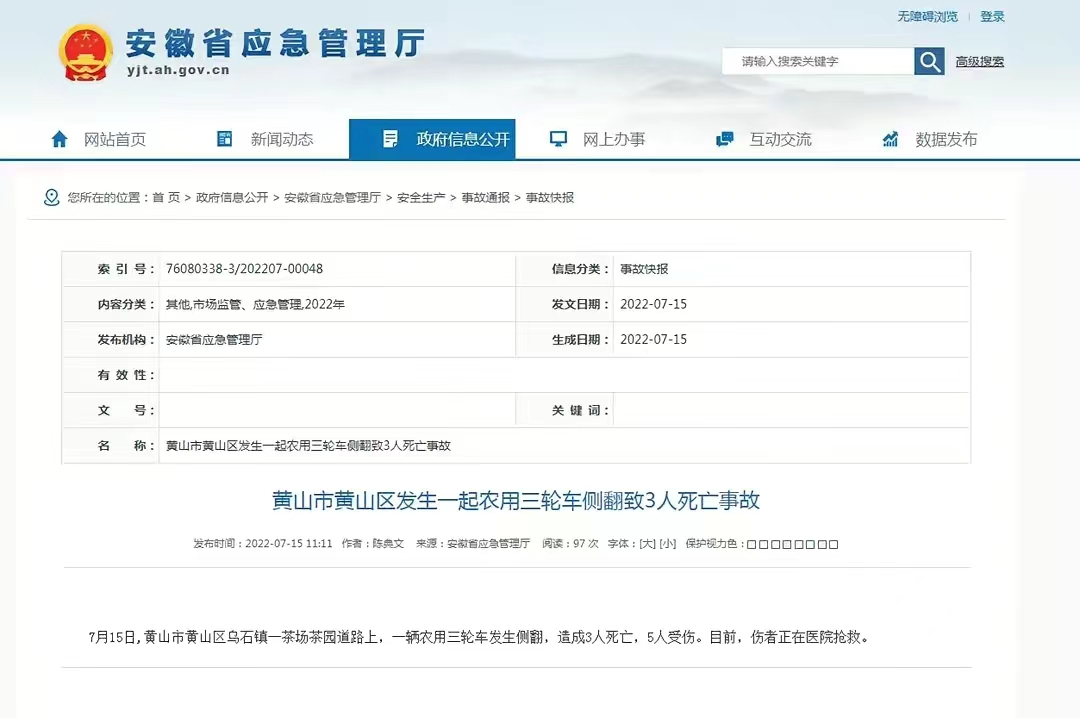Click the 事故快报 breadcrumb link
This screenshot has width=1080, height=718.
click(550, 198)
